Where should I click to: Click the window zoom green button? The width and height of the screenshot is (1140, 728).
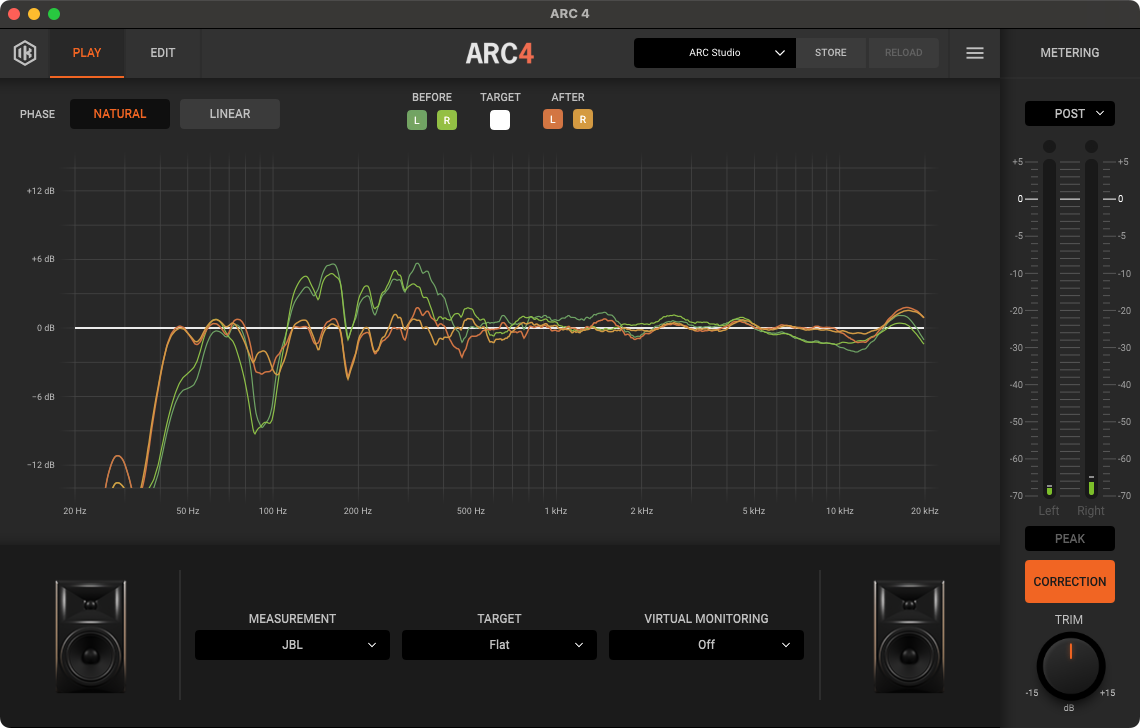coord(54,14)
